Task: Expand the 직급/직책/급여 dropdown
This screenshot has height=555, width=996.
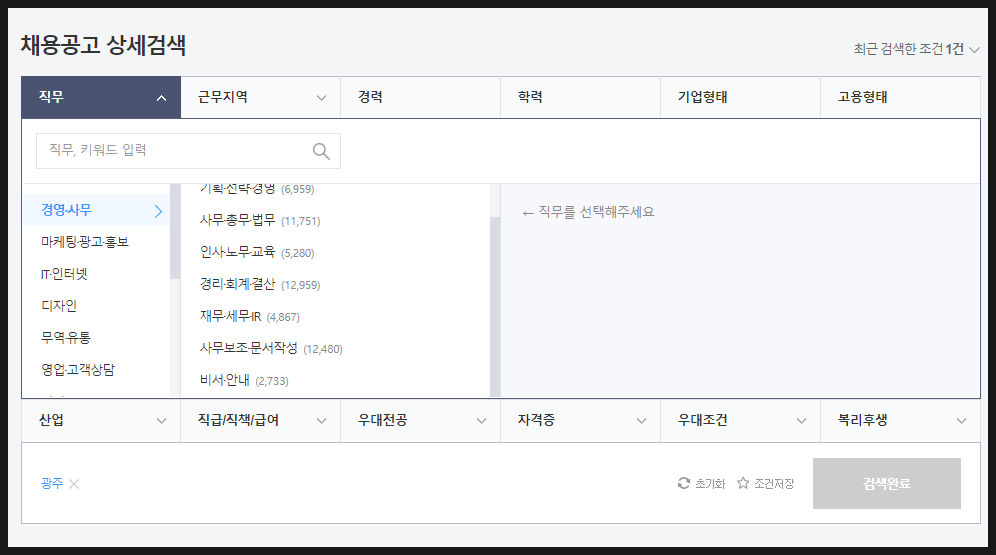Action: point(261,420)
